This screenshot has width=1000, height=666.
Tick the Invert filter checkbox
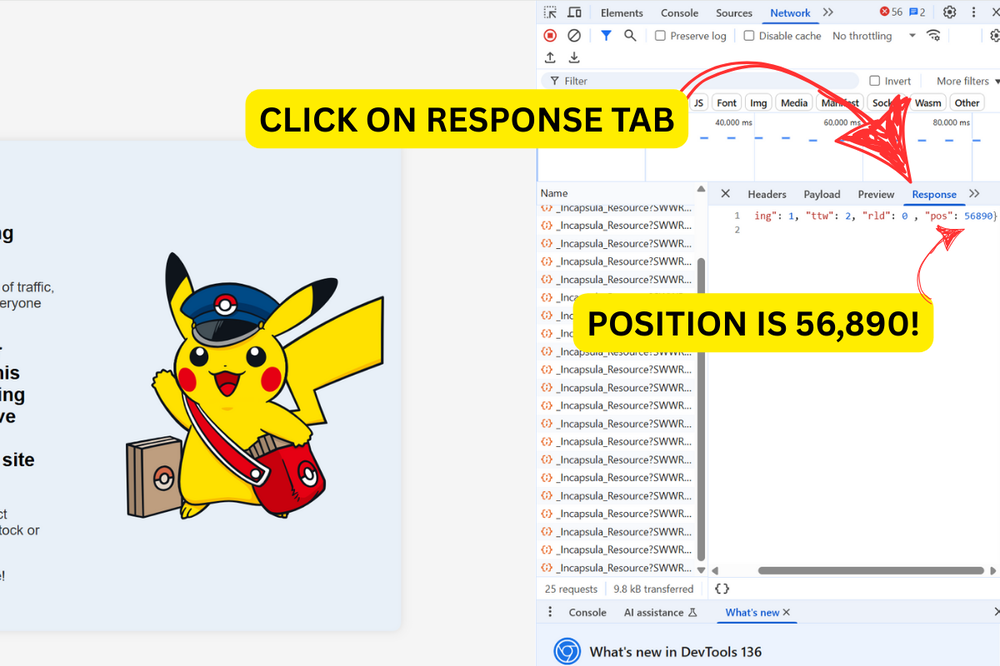[875, 81]
